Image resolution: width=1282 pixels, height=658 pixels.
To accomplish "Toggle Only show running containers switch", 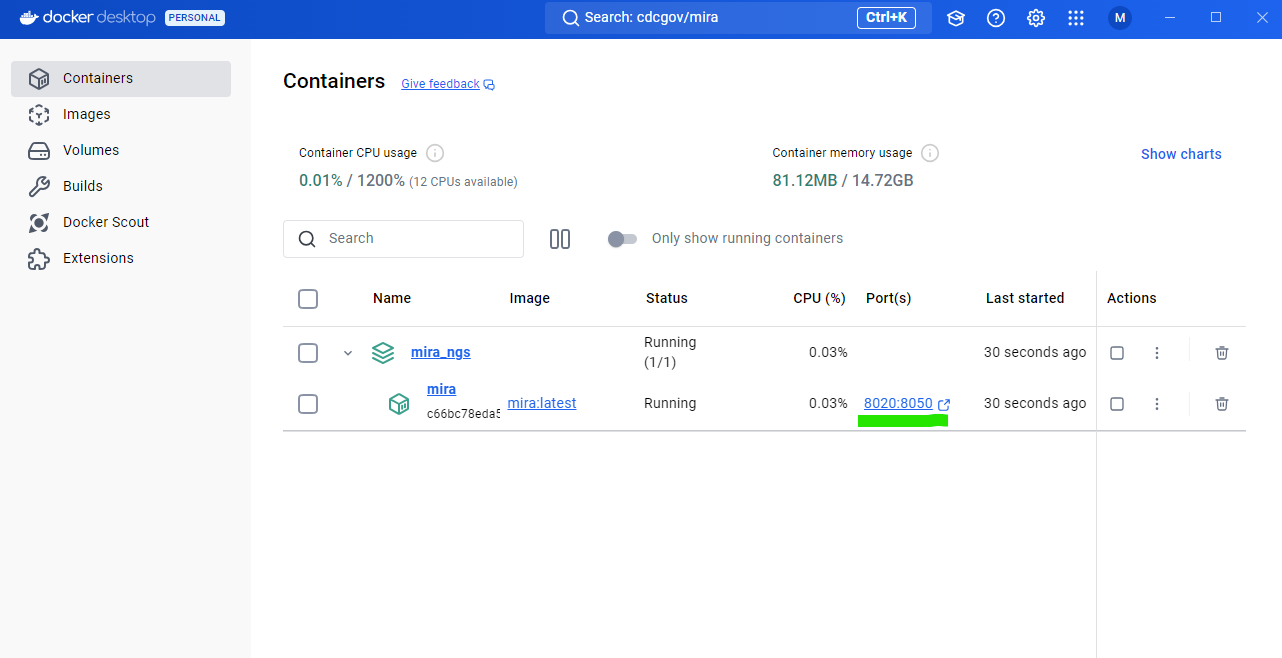I will pyautogui.click(x=622, y=239).
